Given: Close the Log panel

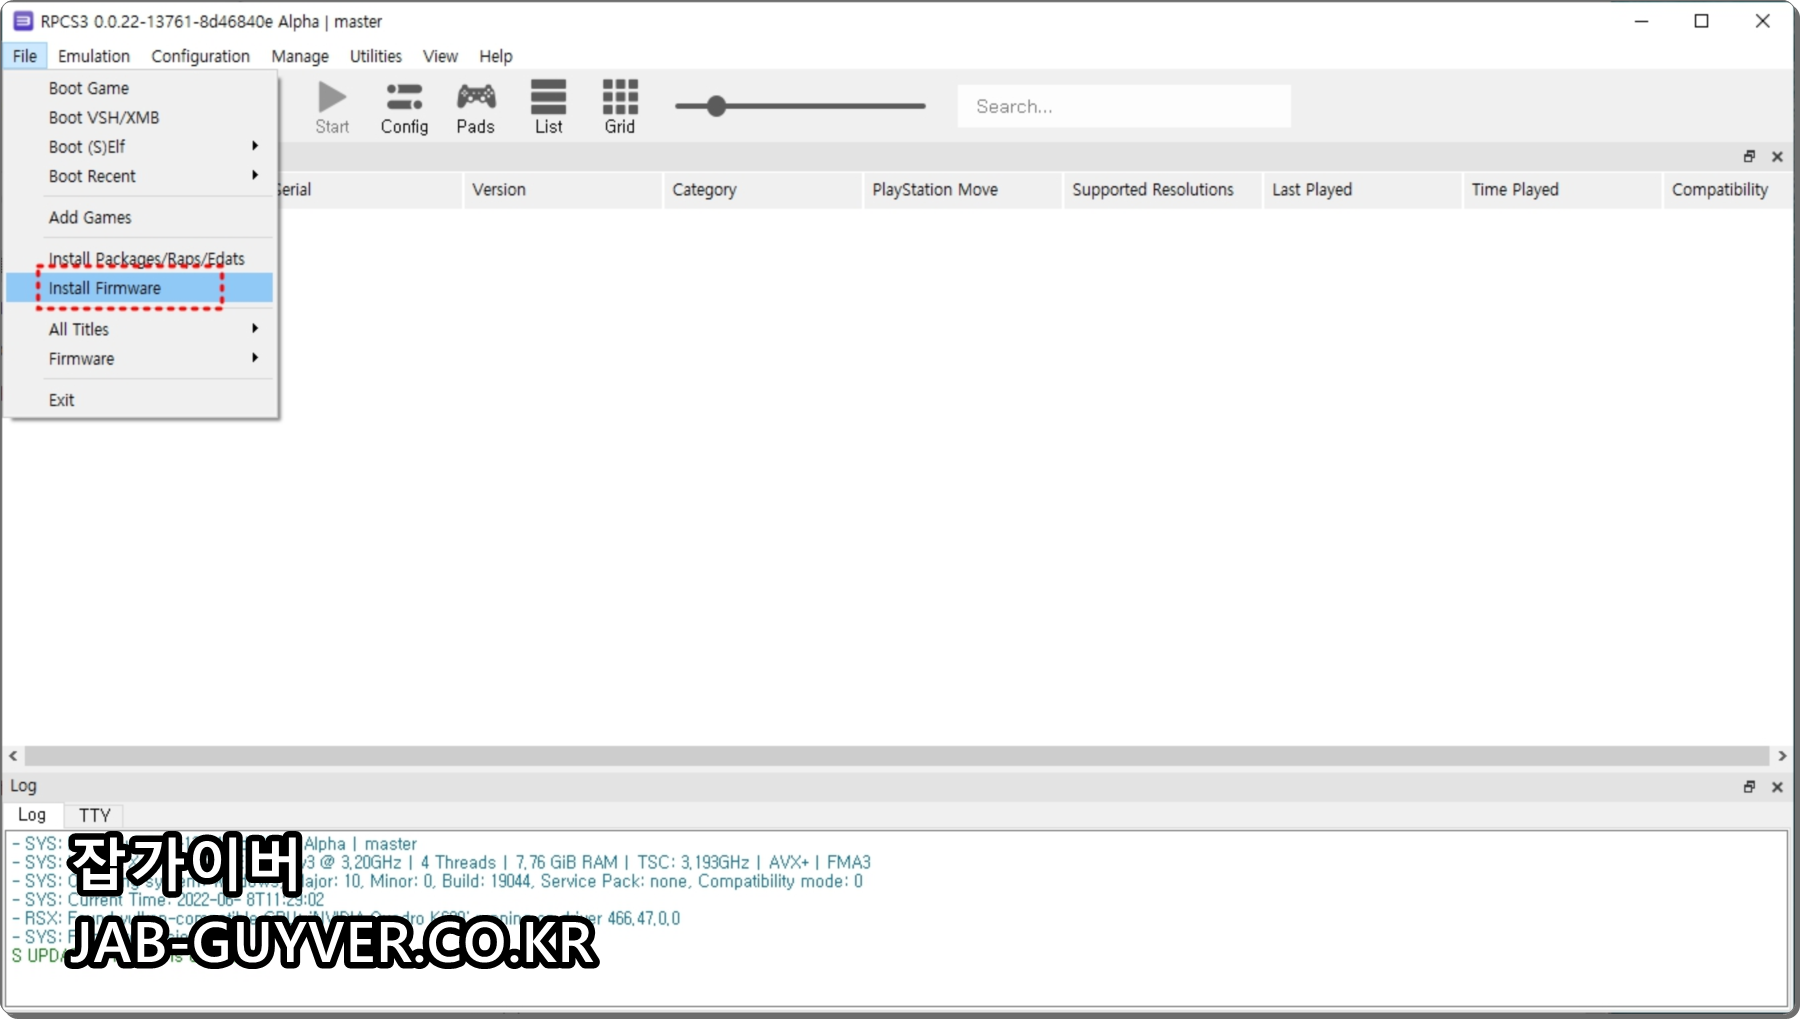Looking at the screenshot, I should point(1777,787).
